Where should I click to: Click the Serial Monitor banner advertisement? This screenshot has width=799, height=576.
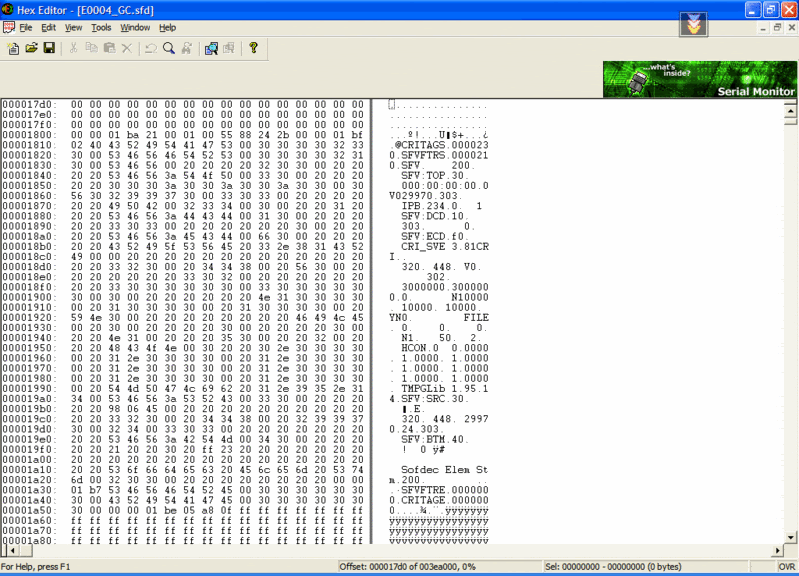coord(699,79)
